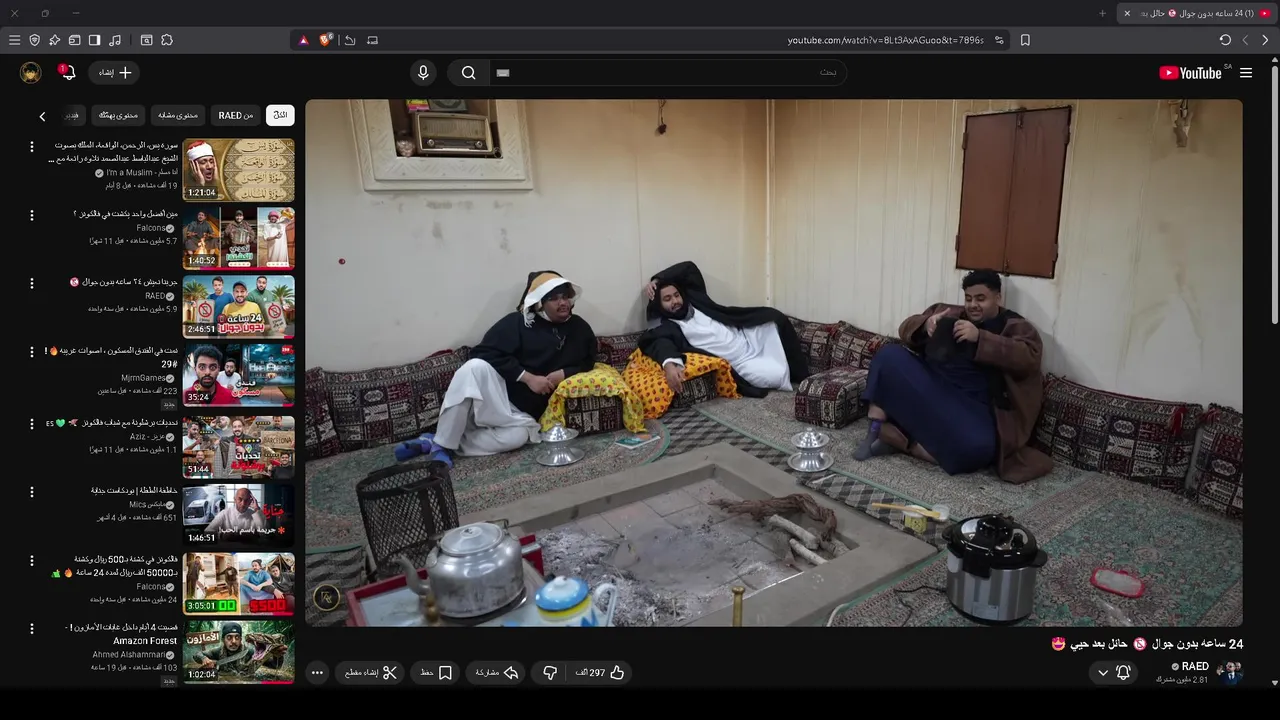This screenshot has height=720, width=1280.
Task: Open the Brave VPN shield icon
Action: point(35,40)
